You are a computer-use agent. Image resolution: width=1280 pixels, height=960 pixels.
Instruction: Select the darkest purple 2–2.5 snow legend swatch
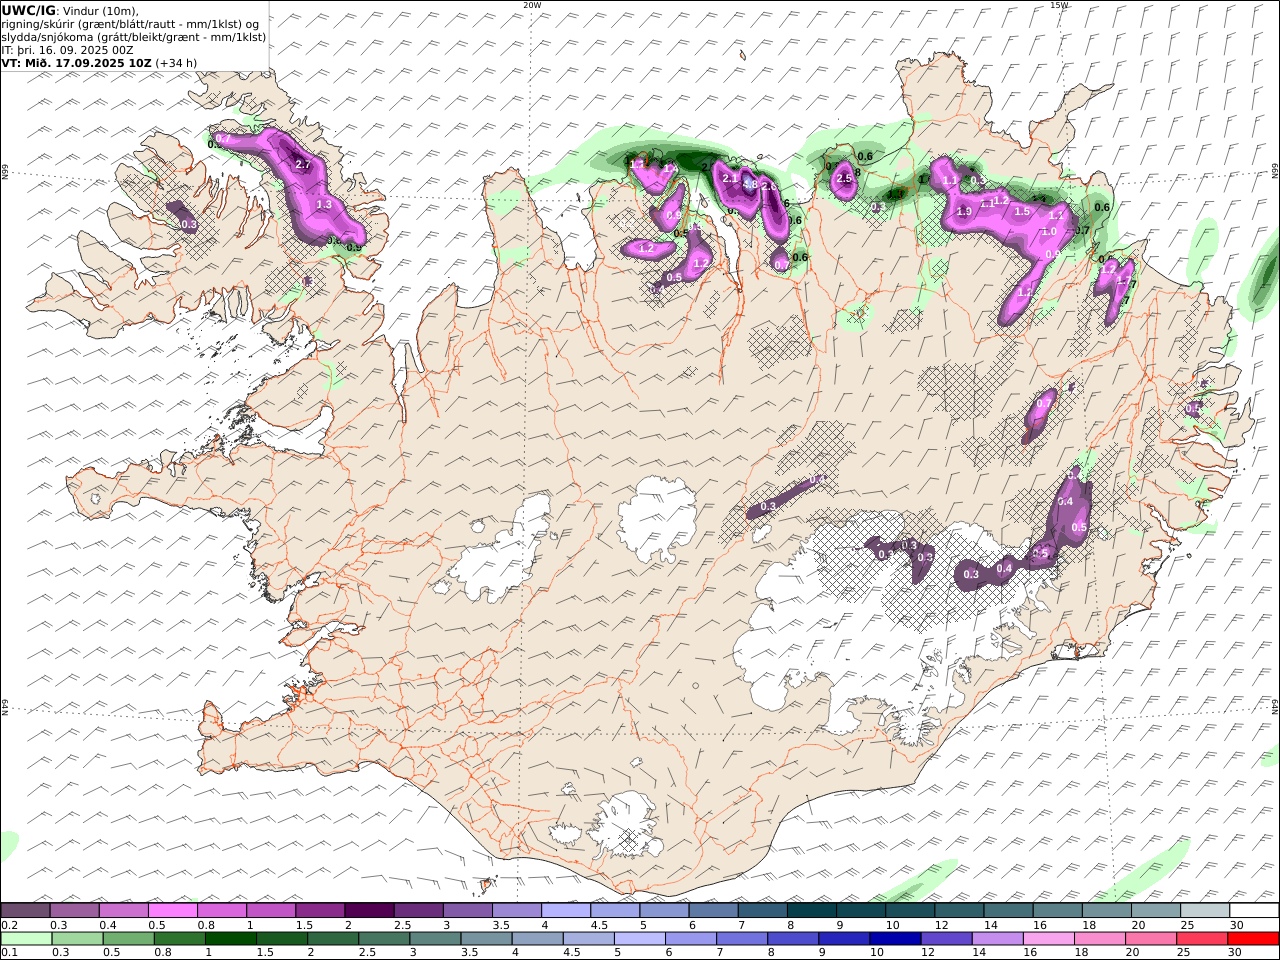pos(369,911)
